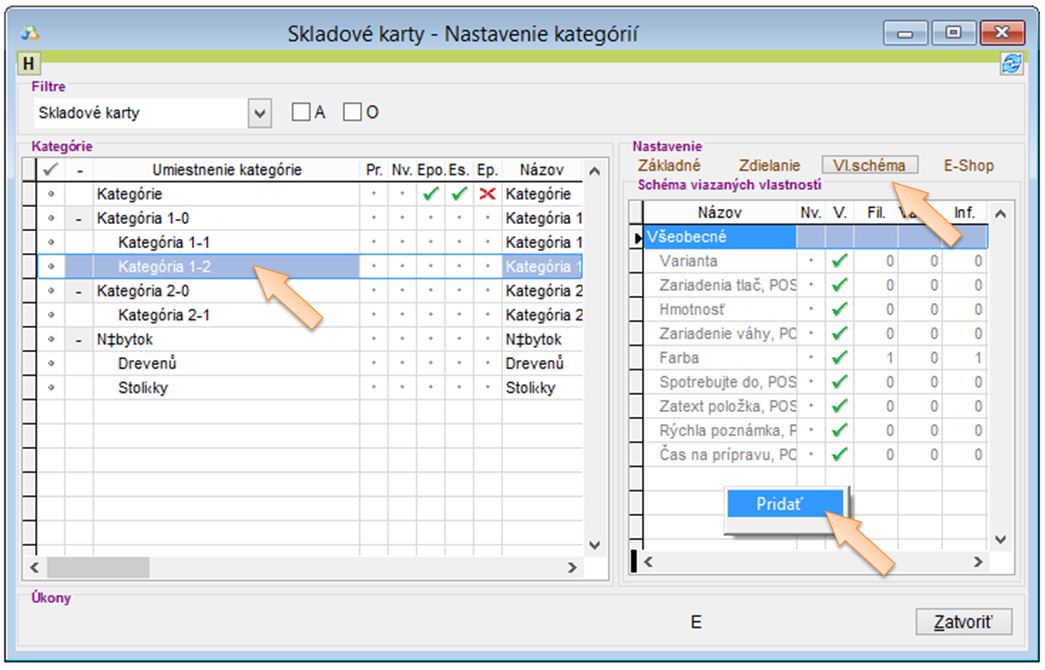Click the green checkmark next to Hmotnosť
The width and height of the screenshot is (1045, 670).
[840, 310]
